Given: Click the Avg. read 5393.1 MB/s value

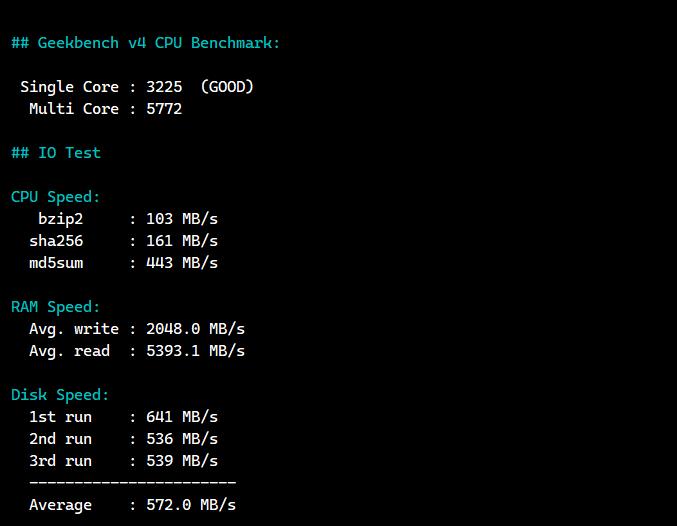Looking at the screenshot, I should [x=195, y=351].
